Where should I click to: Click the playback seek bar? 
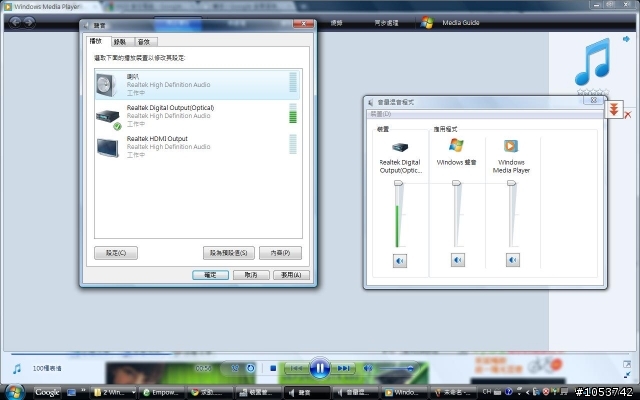pyautogui.click(x=320, y=354)
